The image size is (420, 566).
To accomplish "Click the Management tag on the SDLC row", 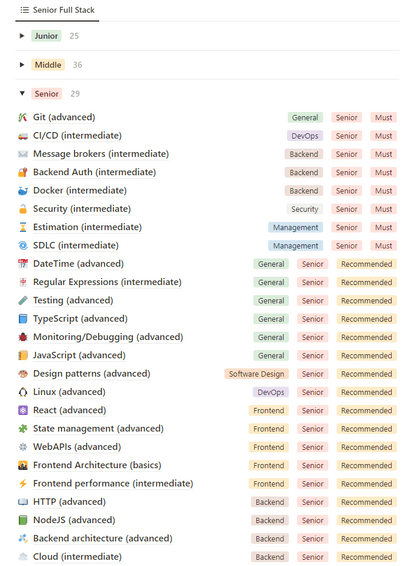I will click(x=295, y=246).
